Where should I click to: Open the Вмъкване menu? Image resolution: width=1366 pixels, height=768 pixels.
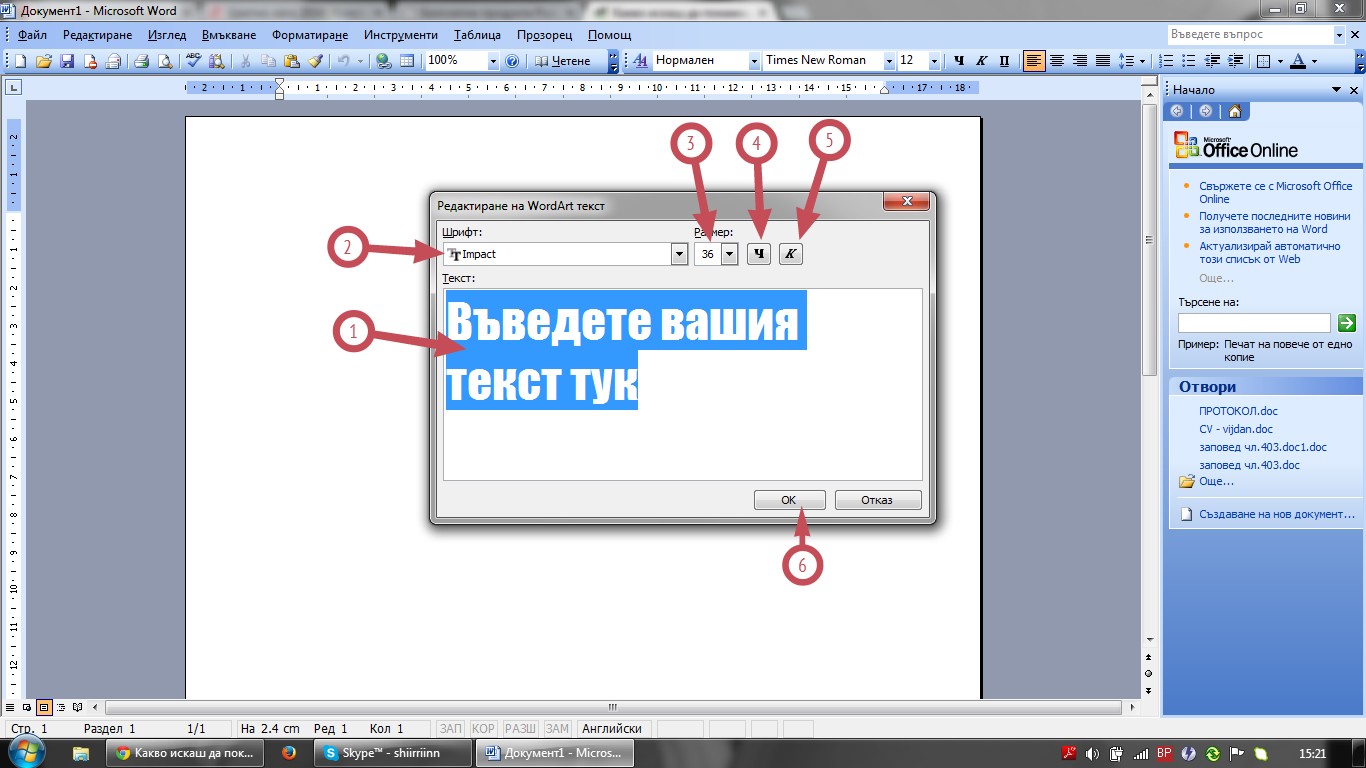230,35
